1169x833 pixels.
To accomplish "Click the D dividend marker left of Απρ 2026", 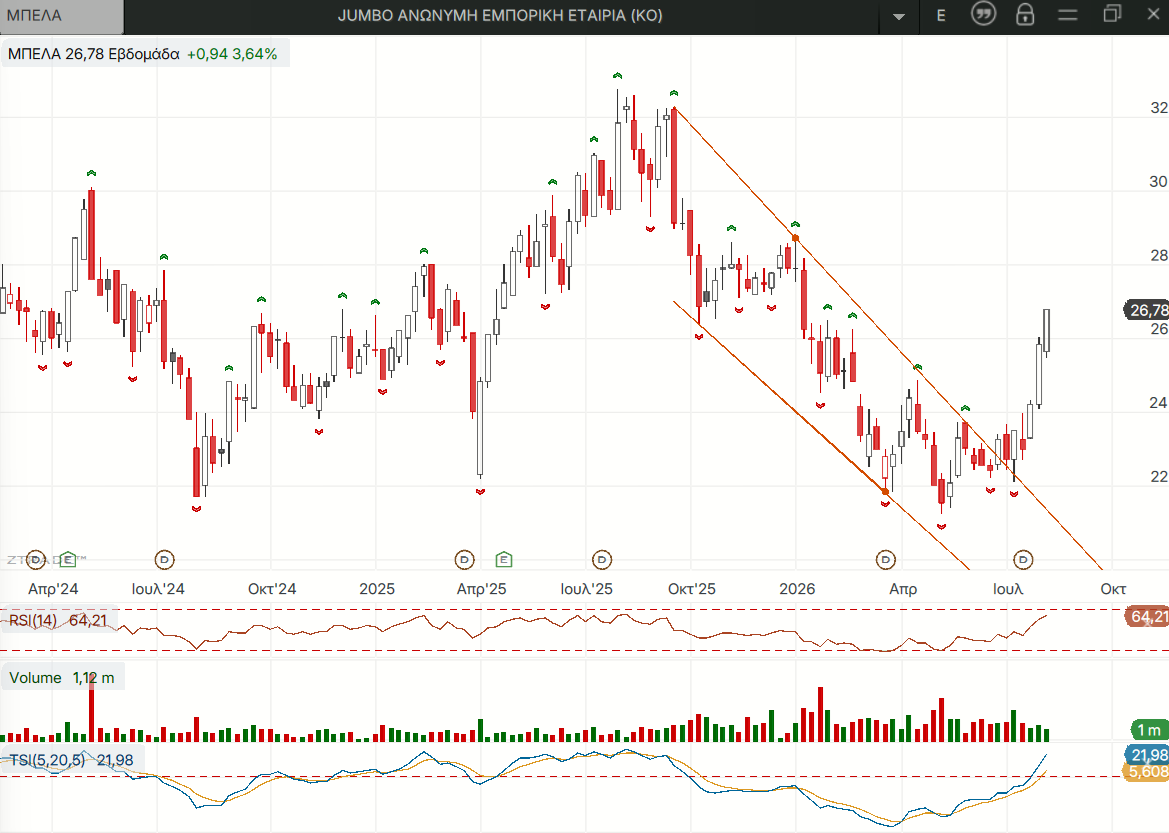I will click(885, 559).
